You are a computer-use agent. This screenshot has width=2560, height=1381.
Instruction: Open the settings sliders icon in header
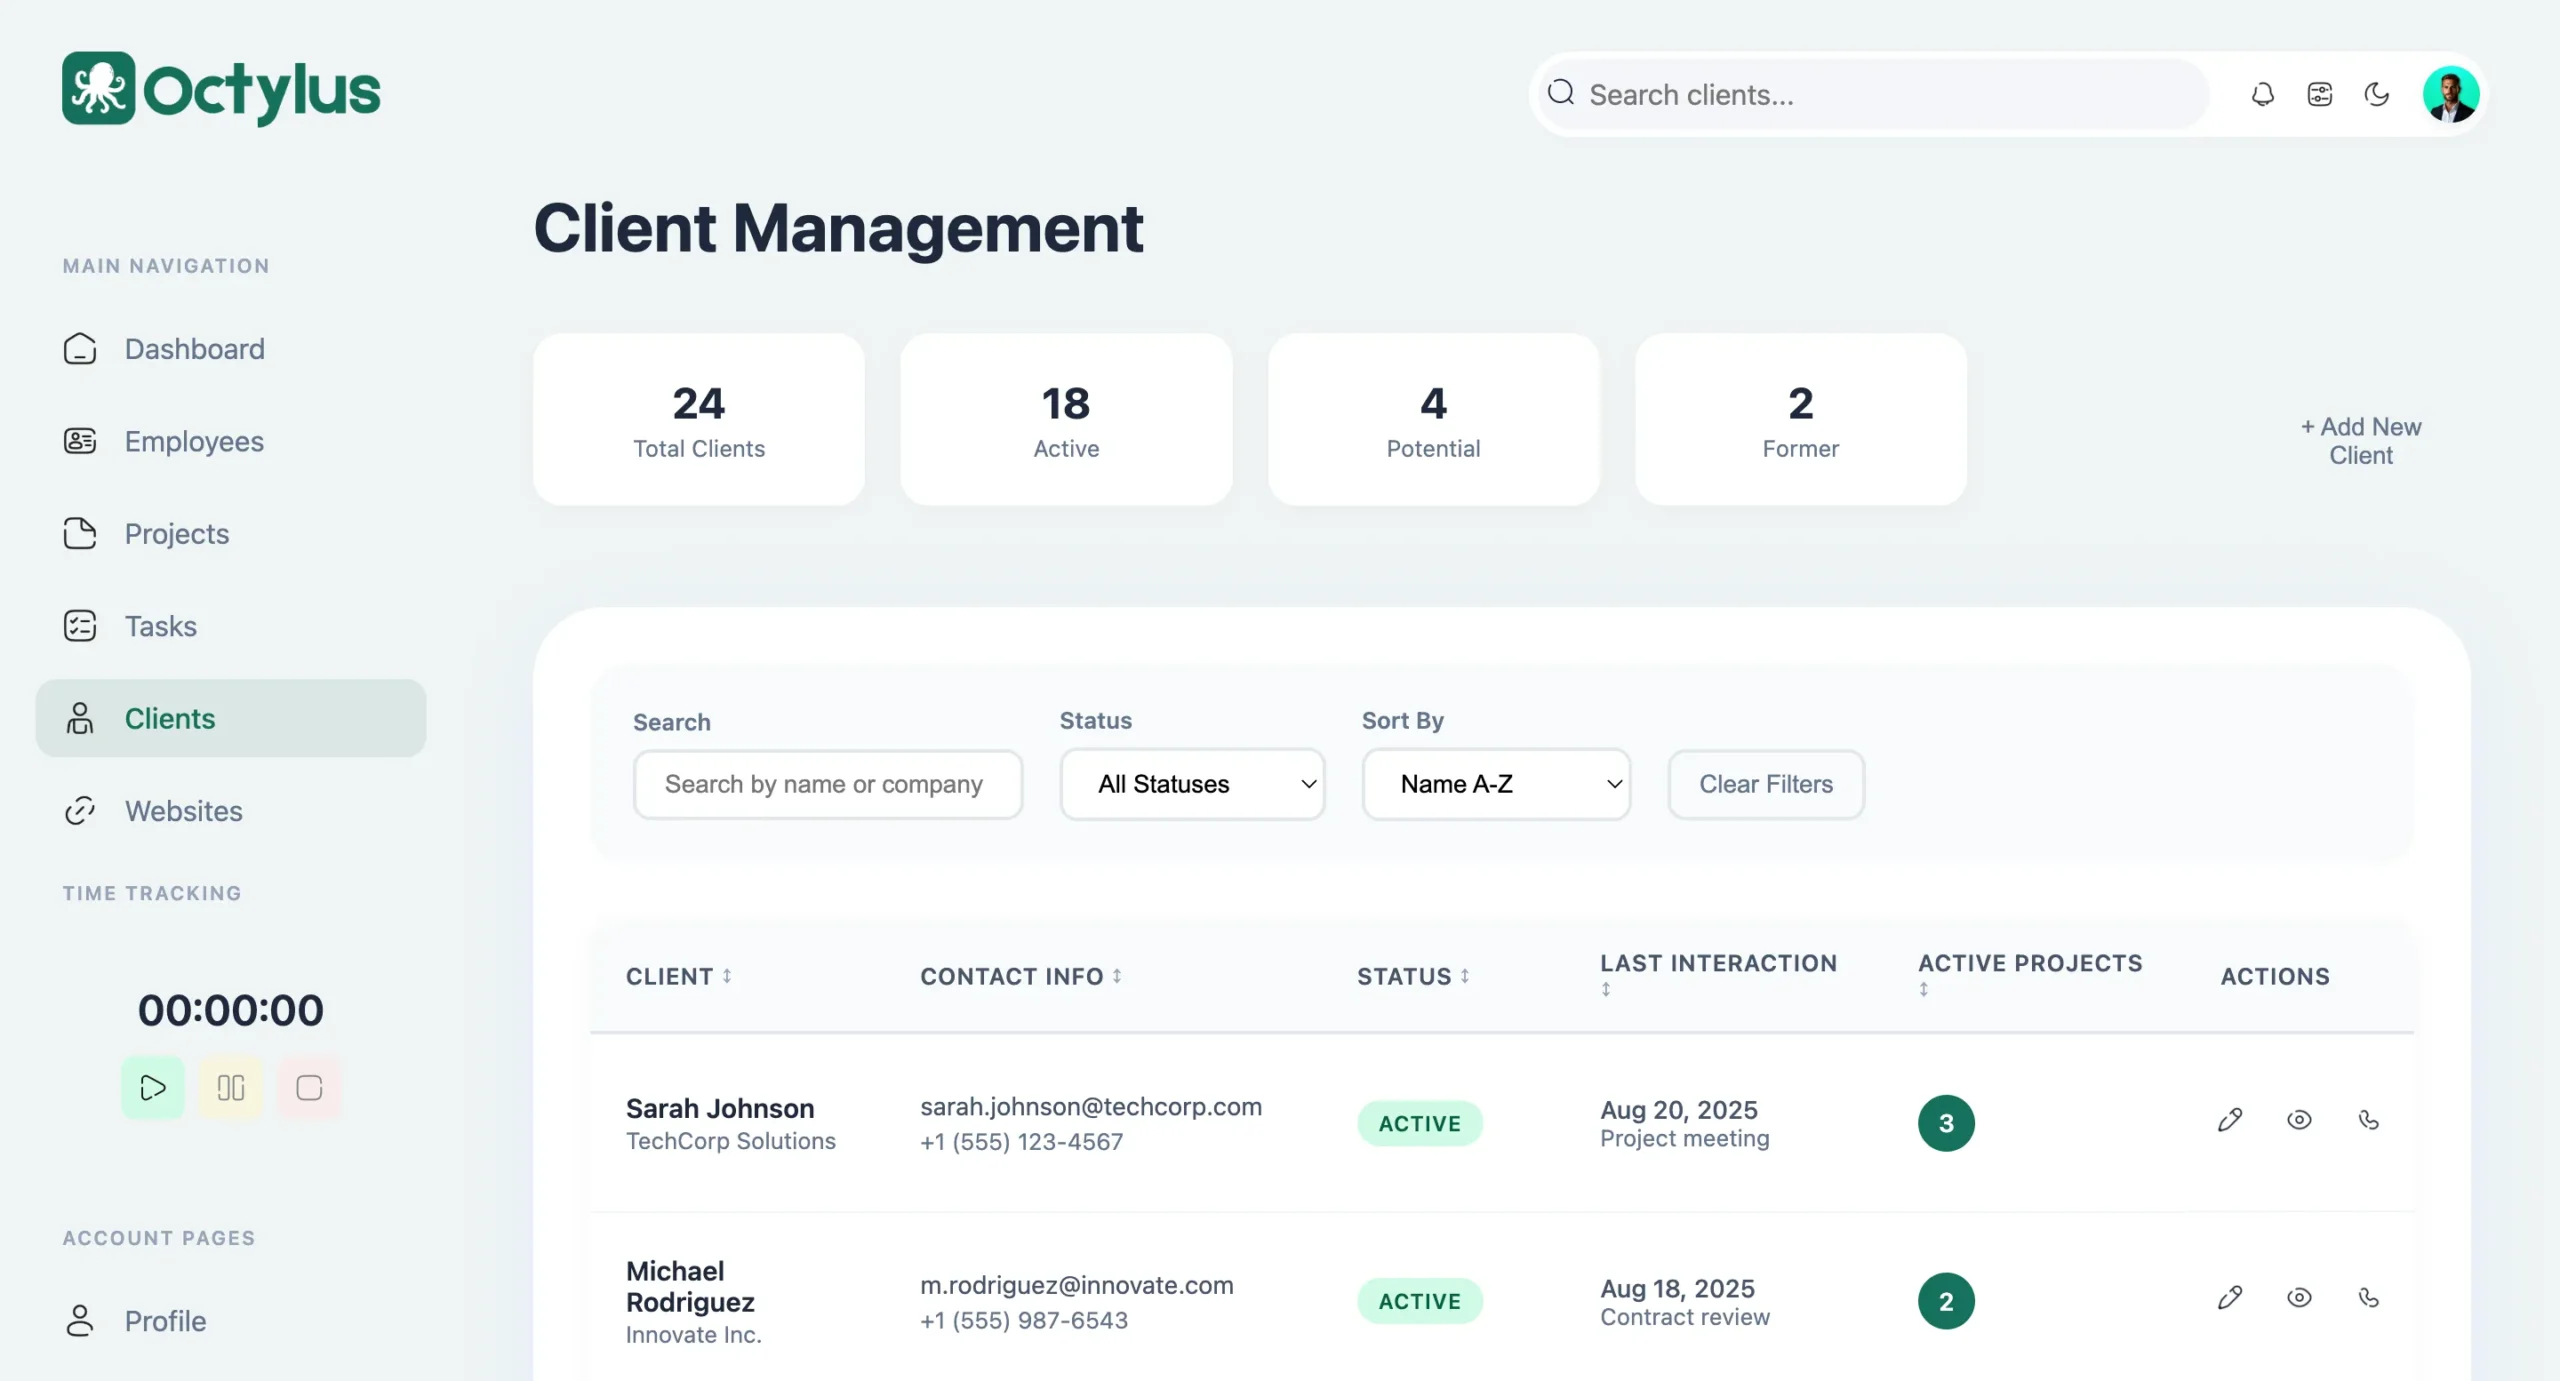(2319, 94)
